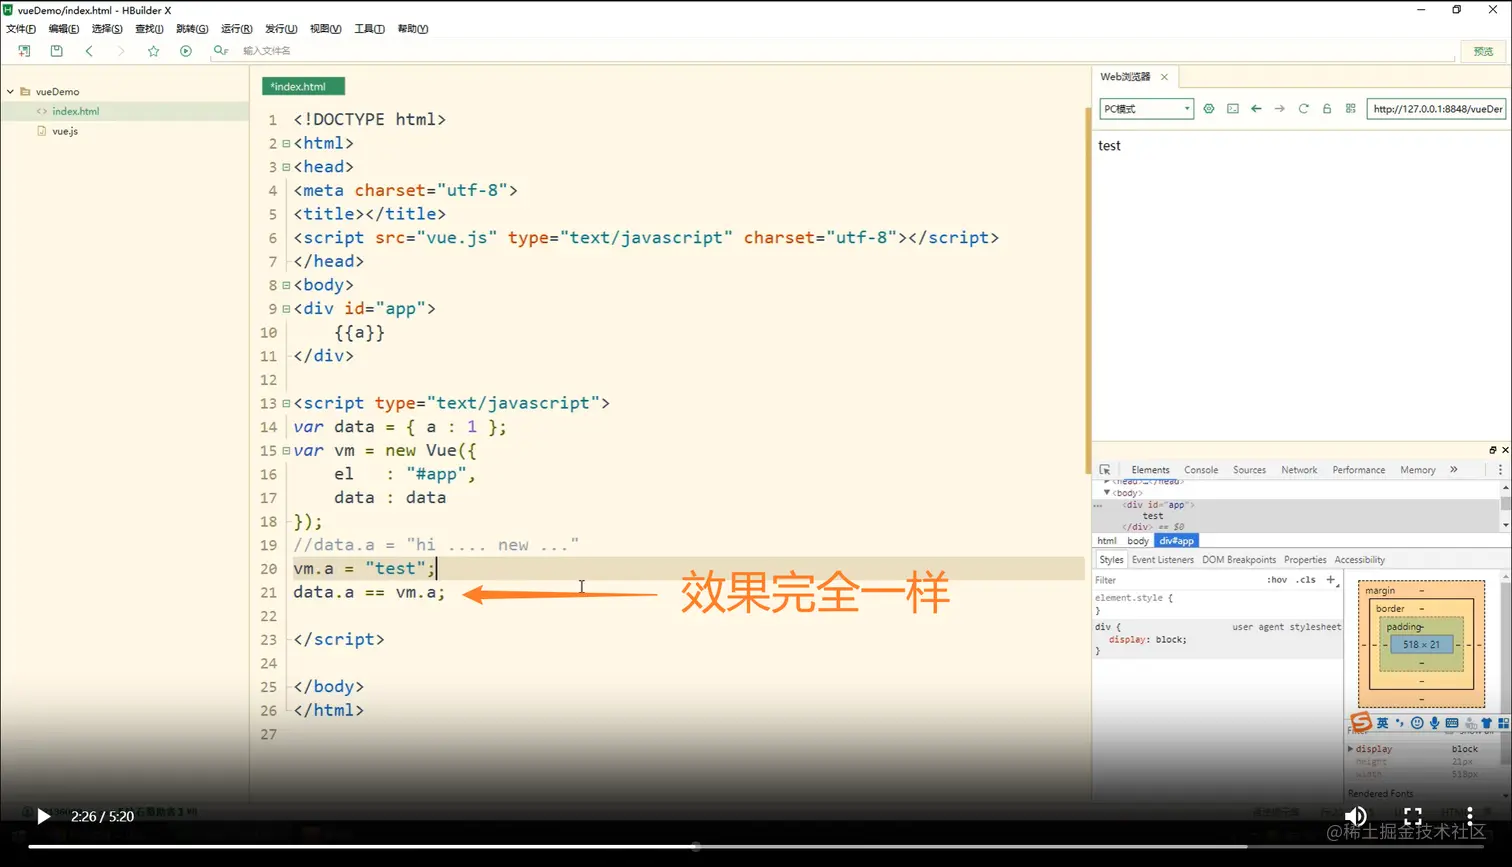Close the Web浏览器 tab
This screenshot has width=1512, height=867.
[x=1164, y=77]
